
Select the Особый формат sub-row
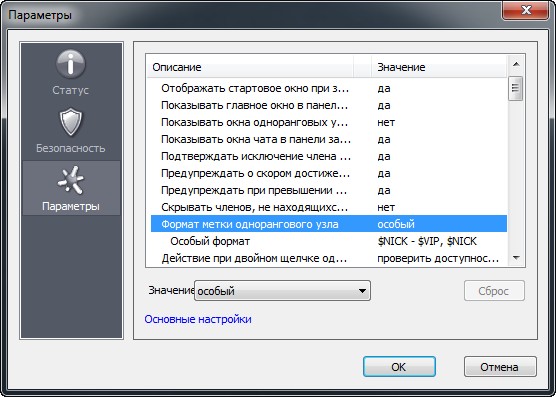pyautogui.click(x=329, y=241)
